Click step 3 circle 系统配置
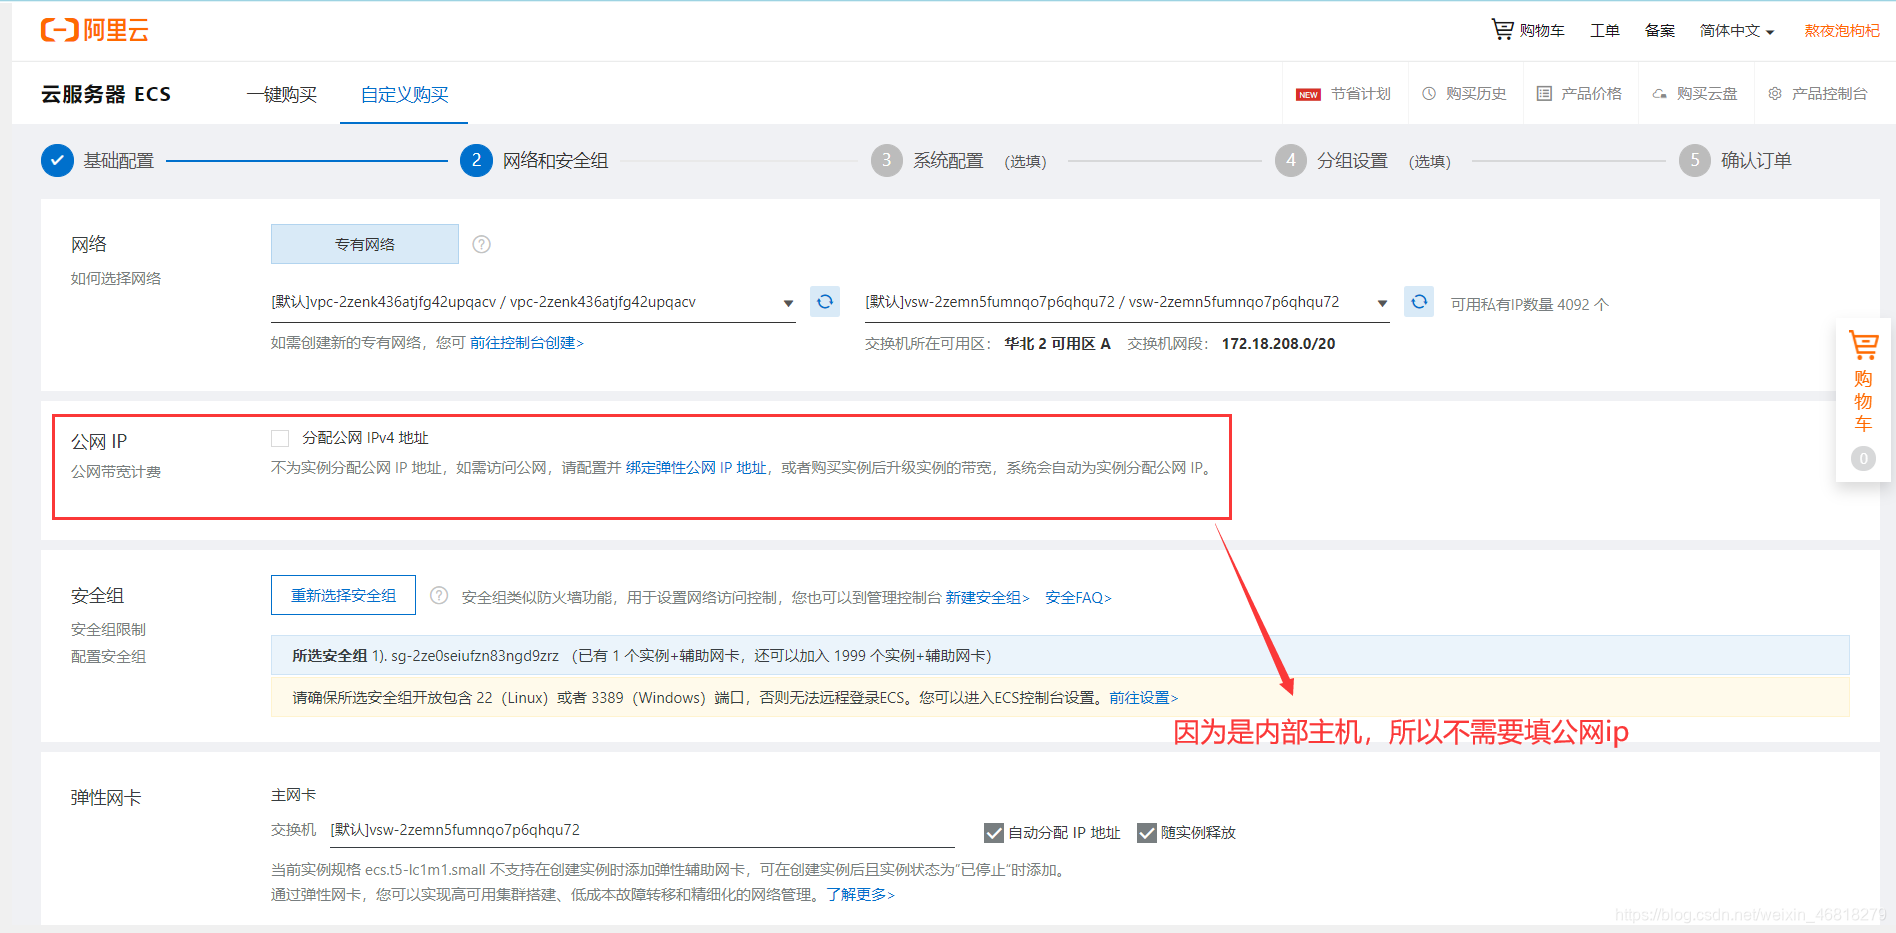Image resolution: width=1896 pixels, height=933 pixels. (886, 161)
